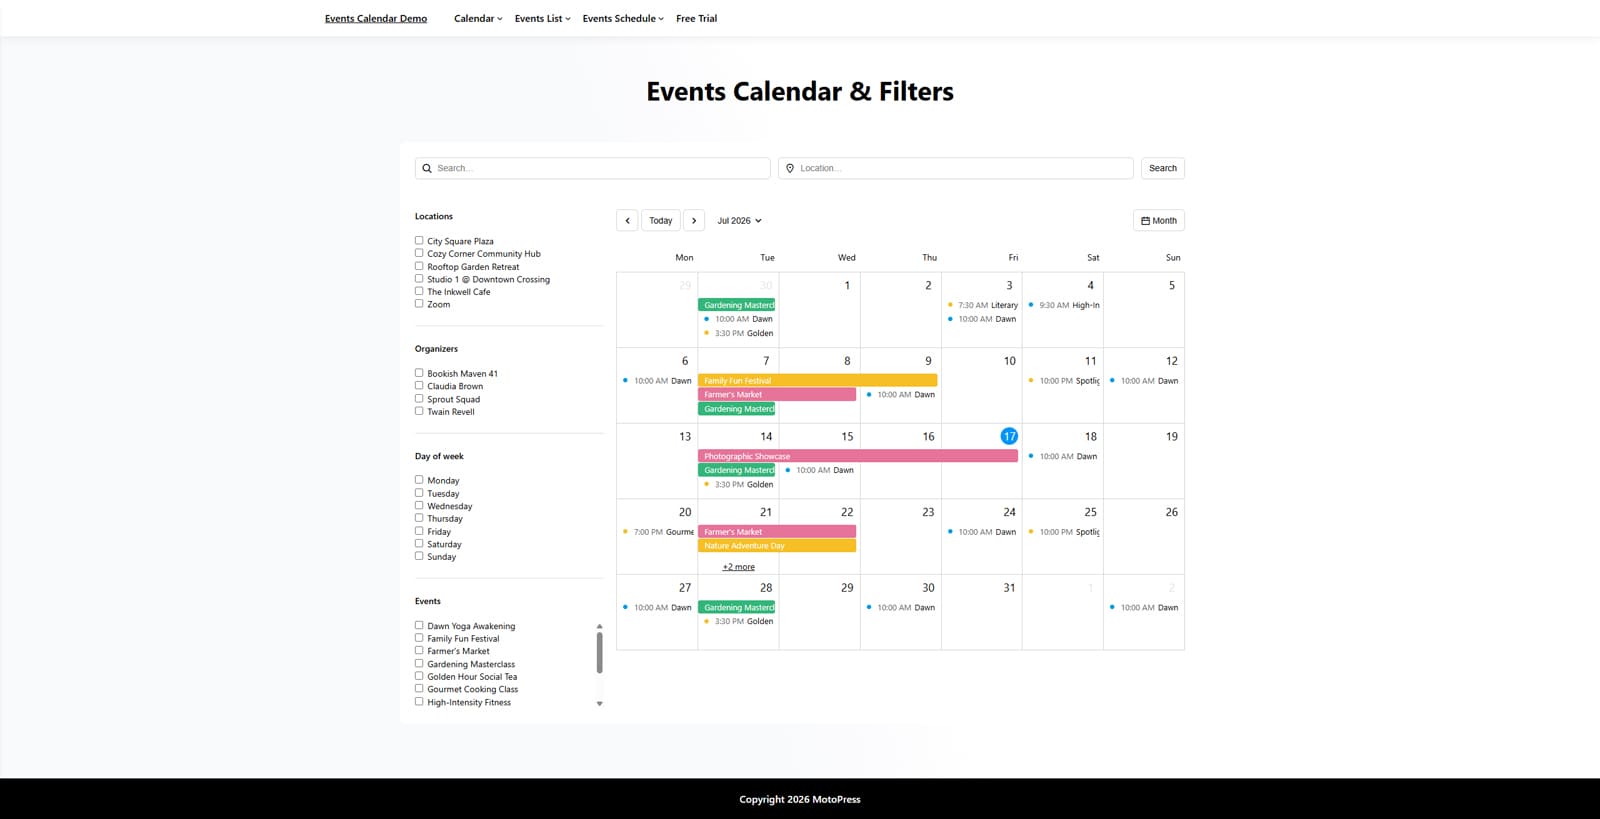
Task: Select Dawn Yoga Awakening event filter
Action: (419, 625)
